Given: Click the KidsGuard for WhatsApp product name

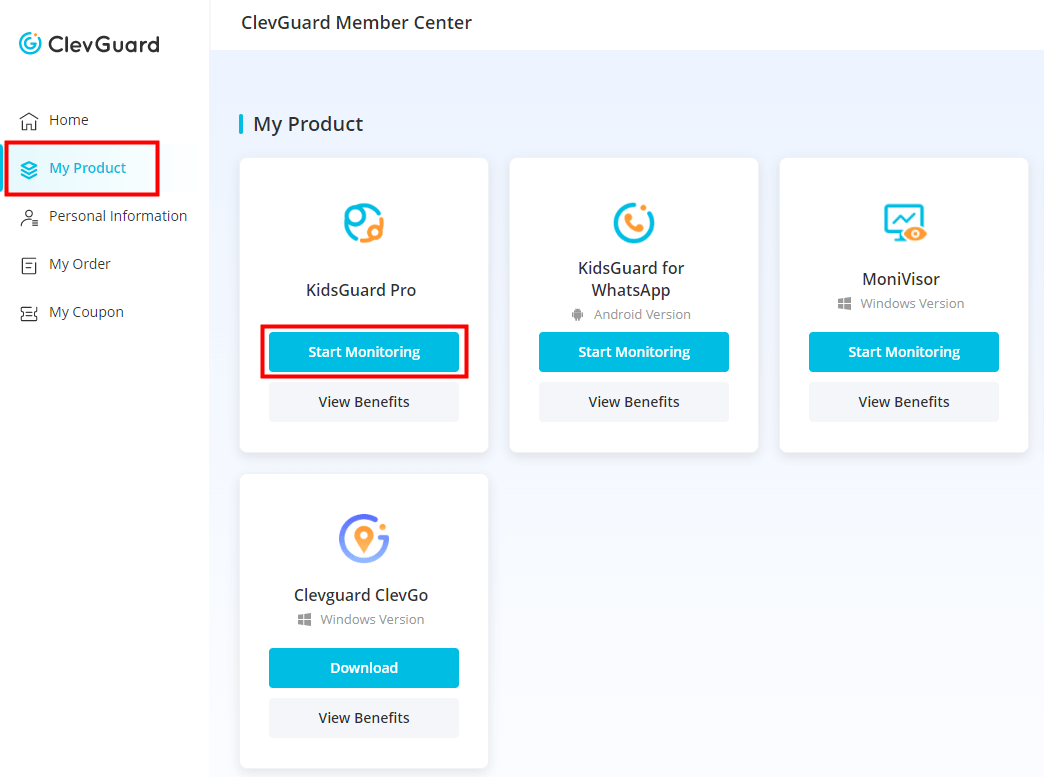Looking at the screenshot, I should pos(631,279).
